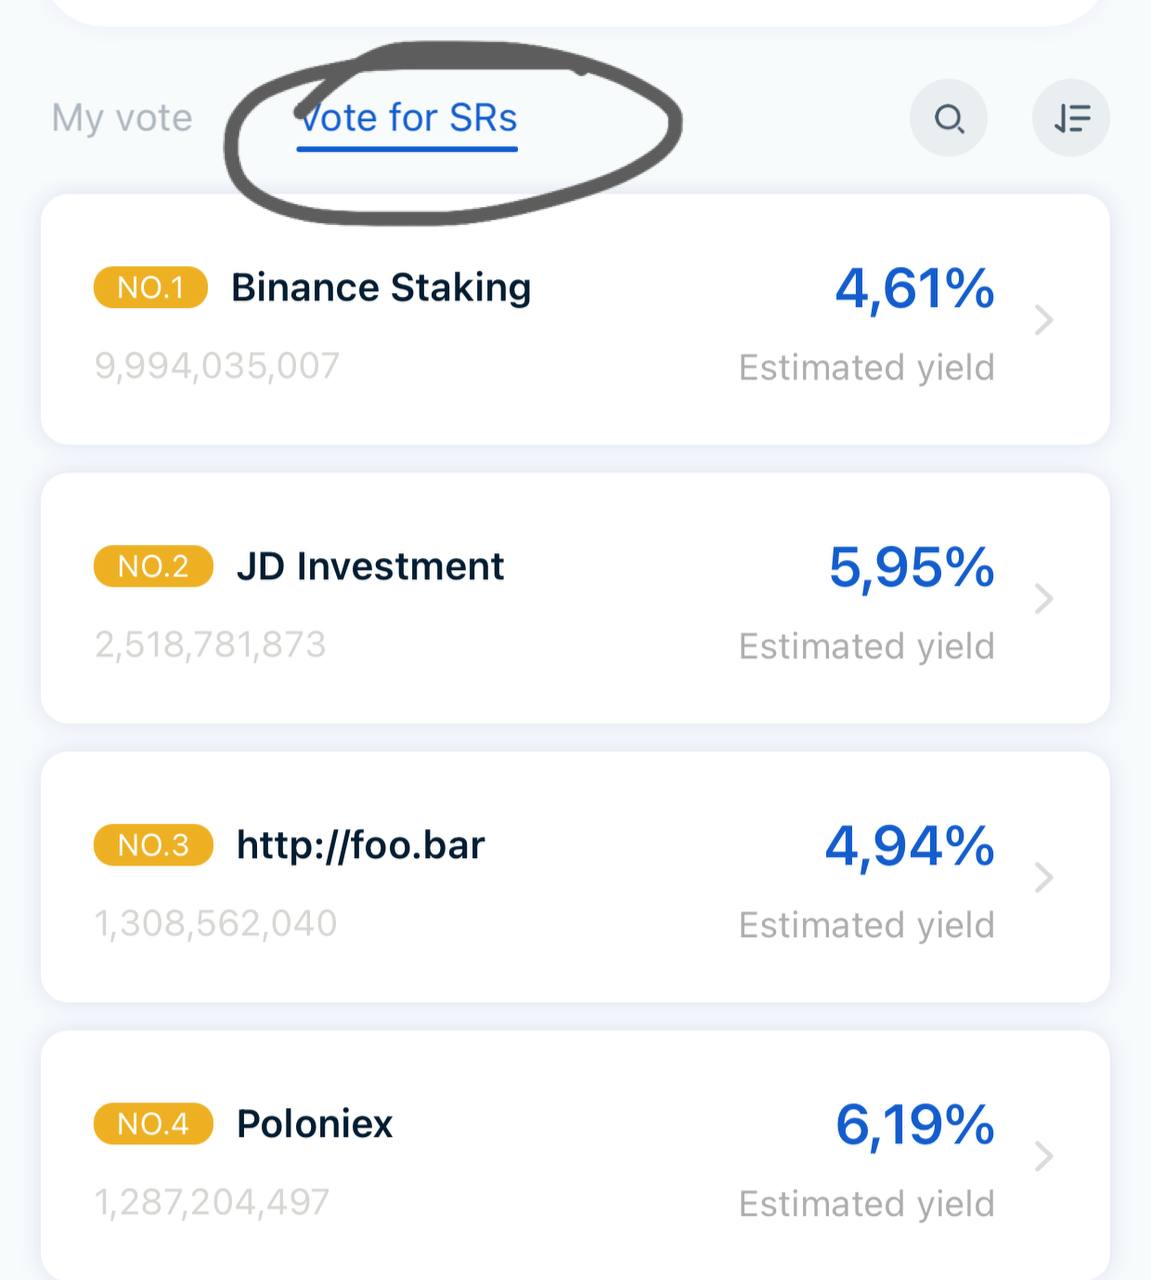The image size is (1151, 1280).
Task: Open the http://foo.bar representative name
Action: point(360,845)
